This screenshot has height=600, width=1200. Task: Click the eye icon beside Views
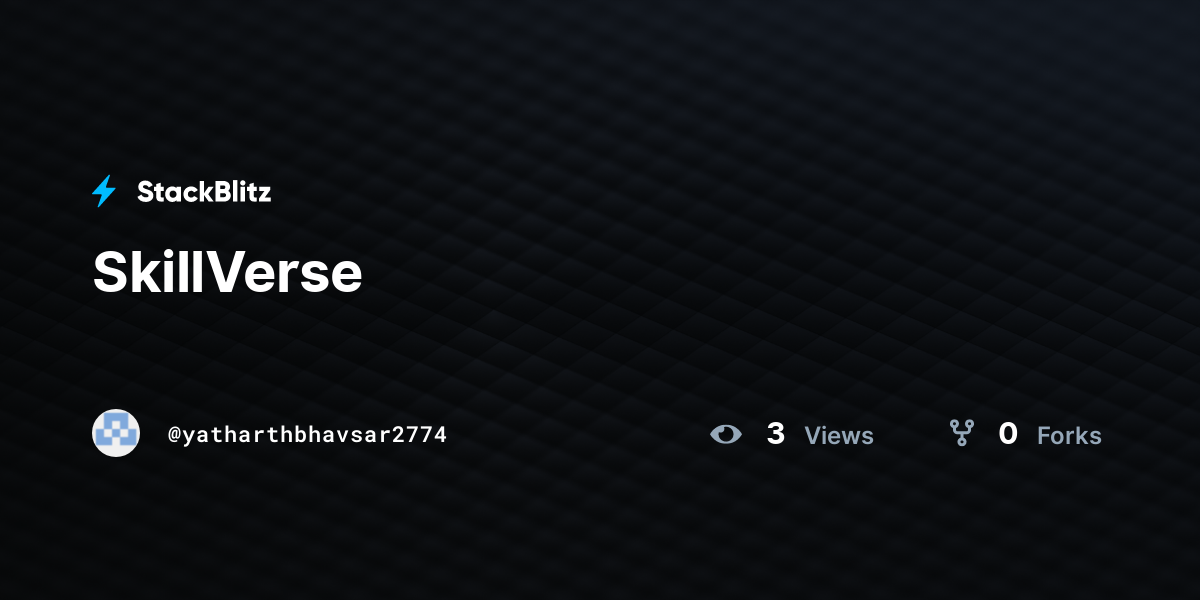click(x=726, y=434)
